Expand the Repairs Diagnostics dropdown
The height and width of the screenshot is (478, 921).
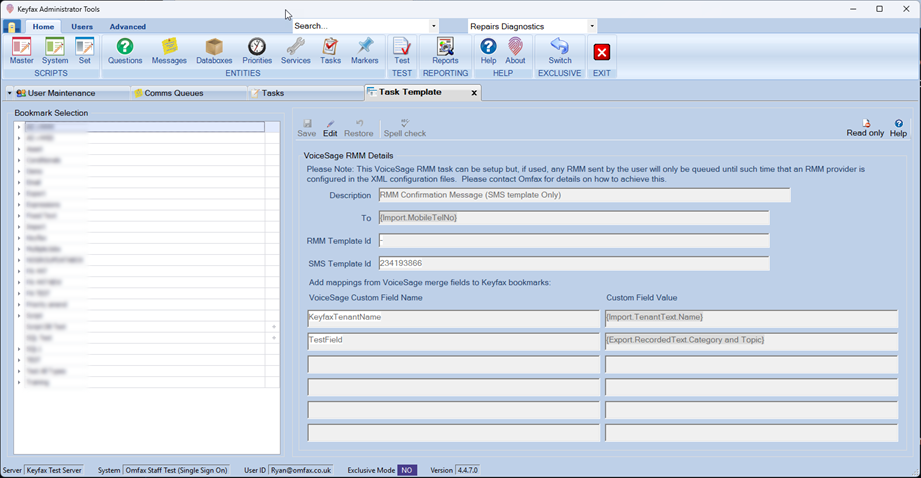click(x=592, y=26)
